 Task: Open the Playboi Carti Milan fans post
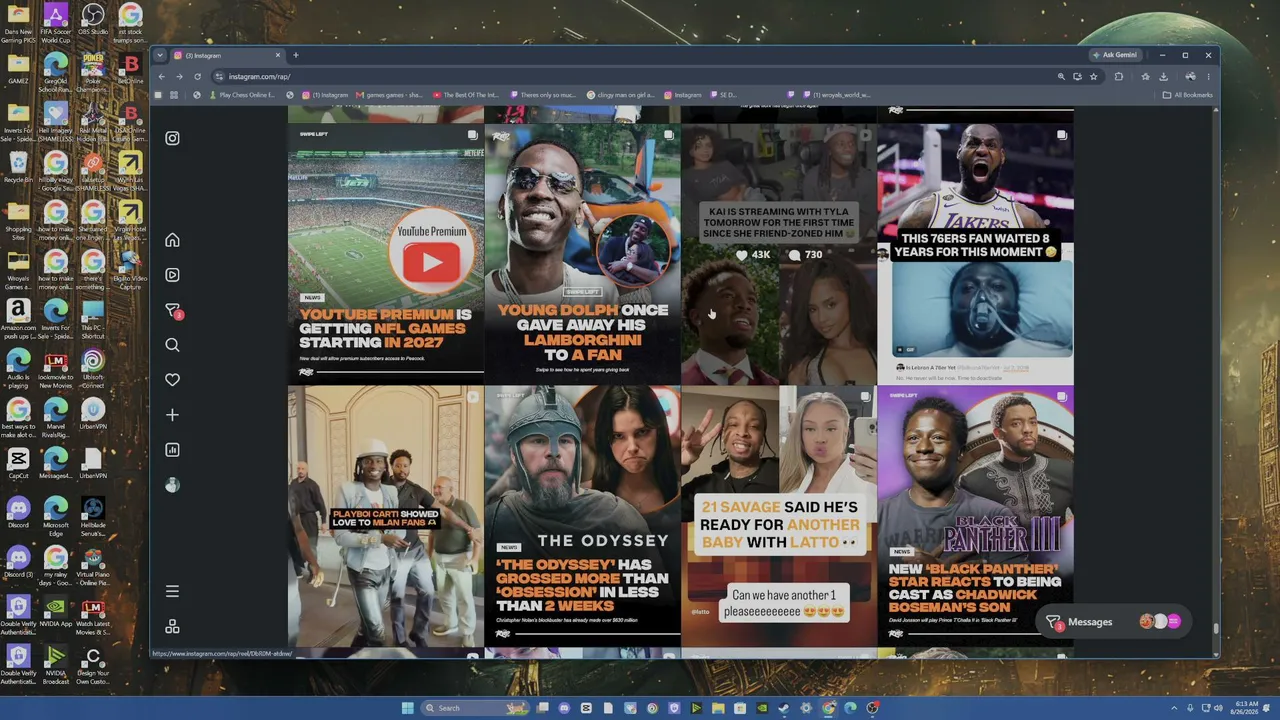386,517
